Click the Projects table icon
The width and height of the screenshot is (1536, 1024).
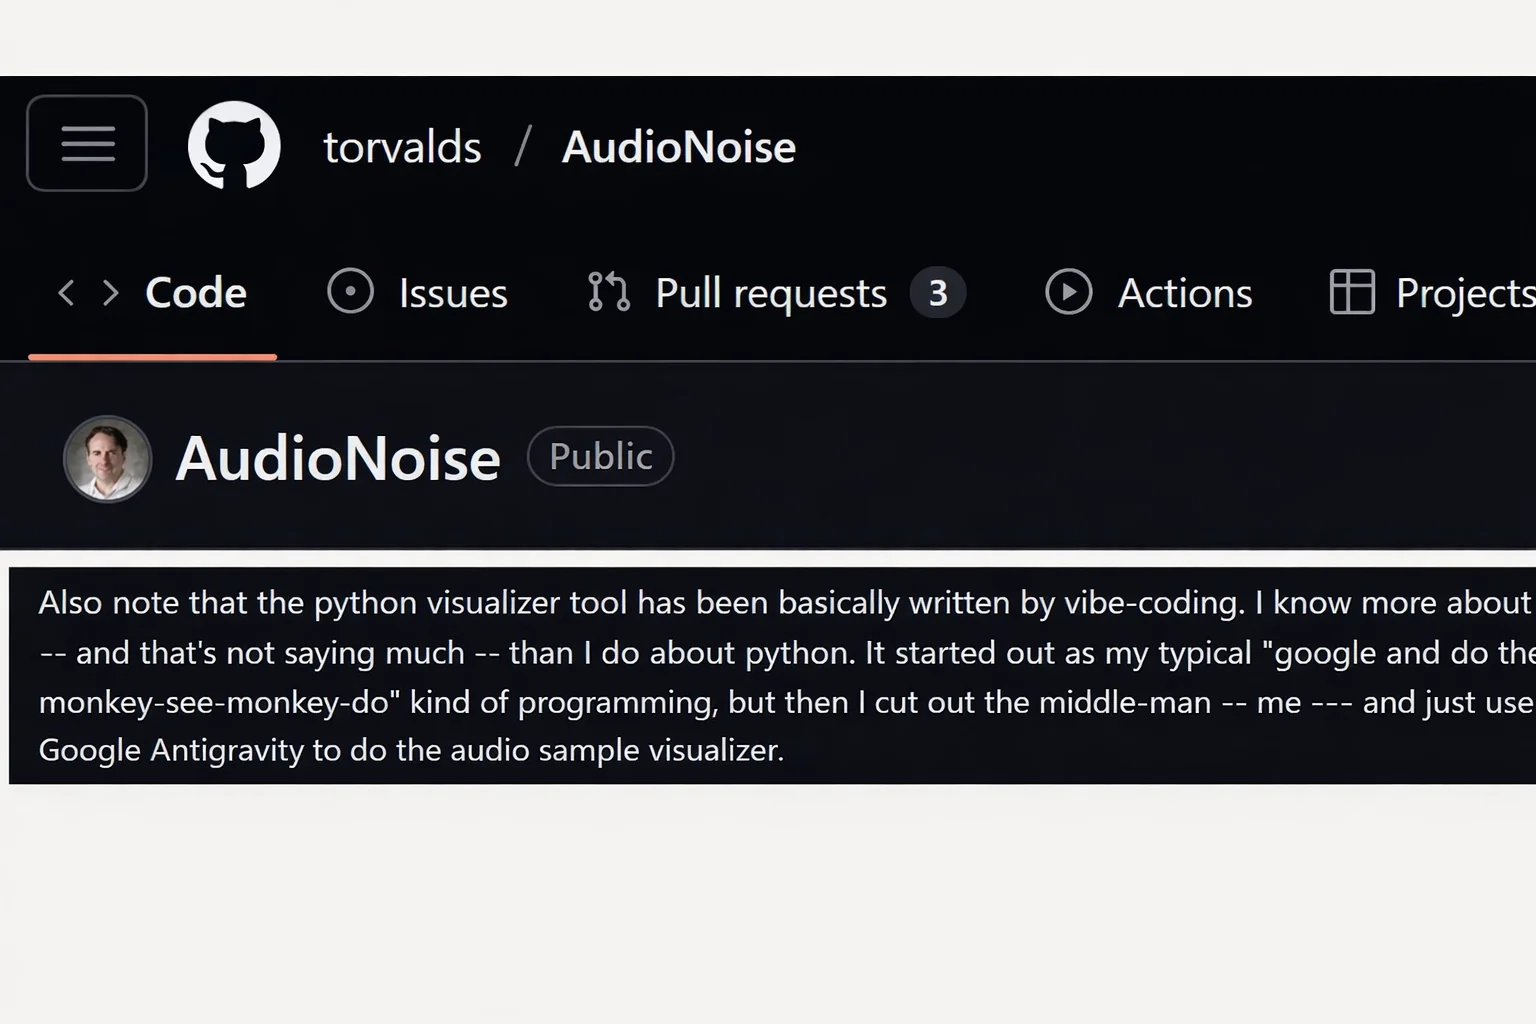[x=1351, y=292]
